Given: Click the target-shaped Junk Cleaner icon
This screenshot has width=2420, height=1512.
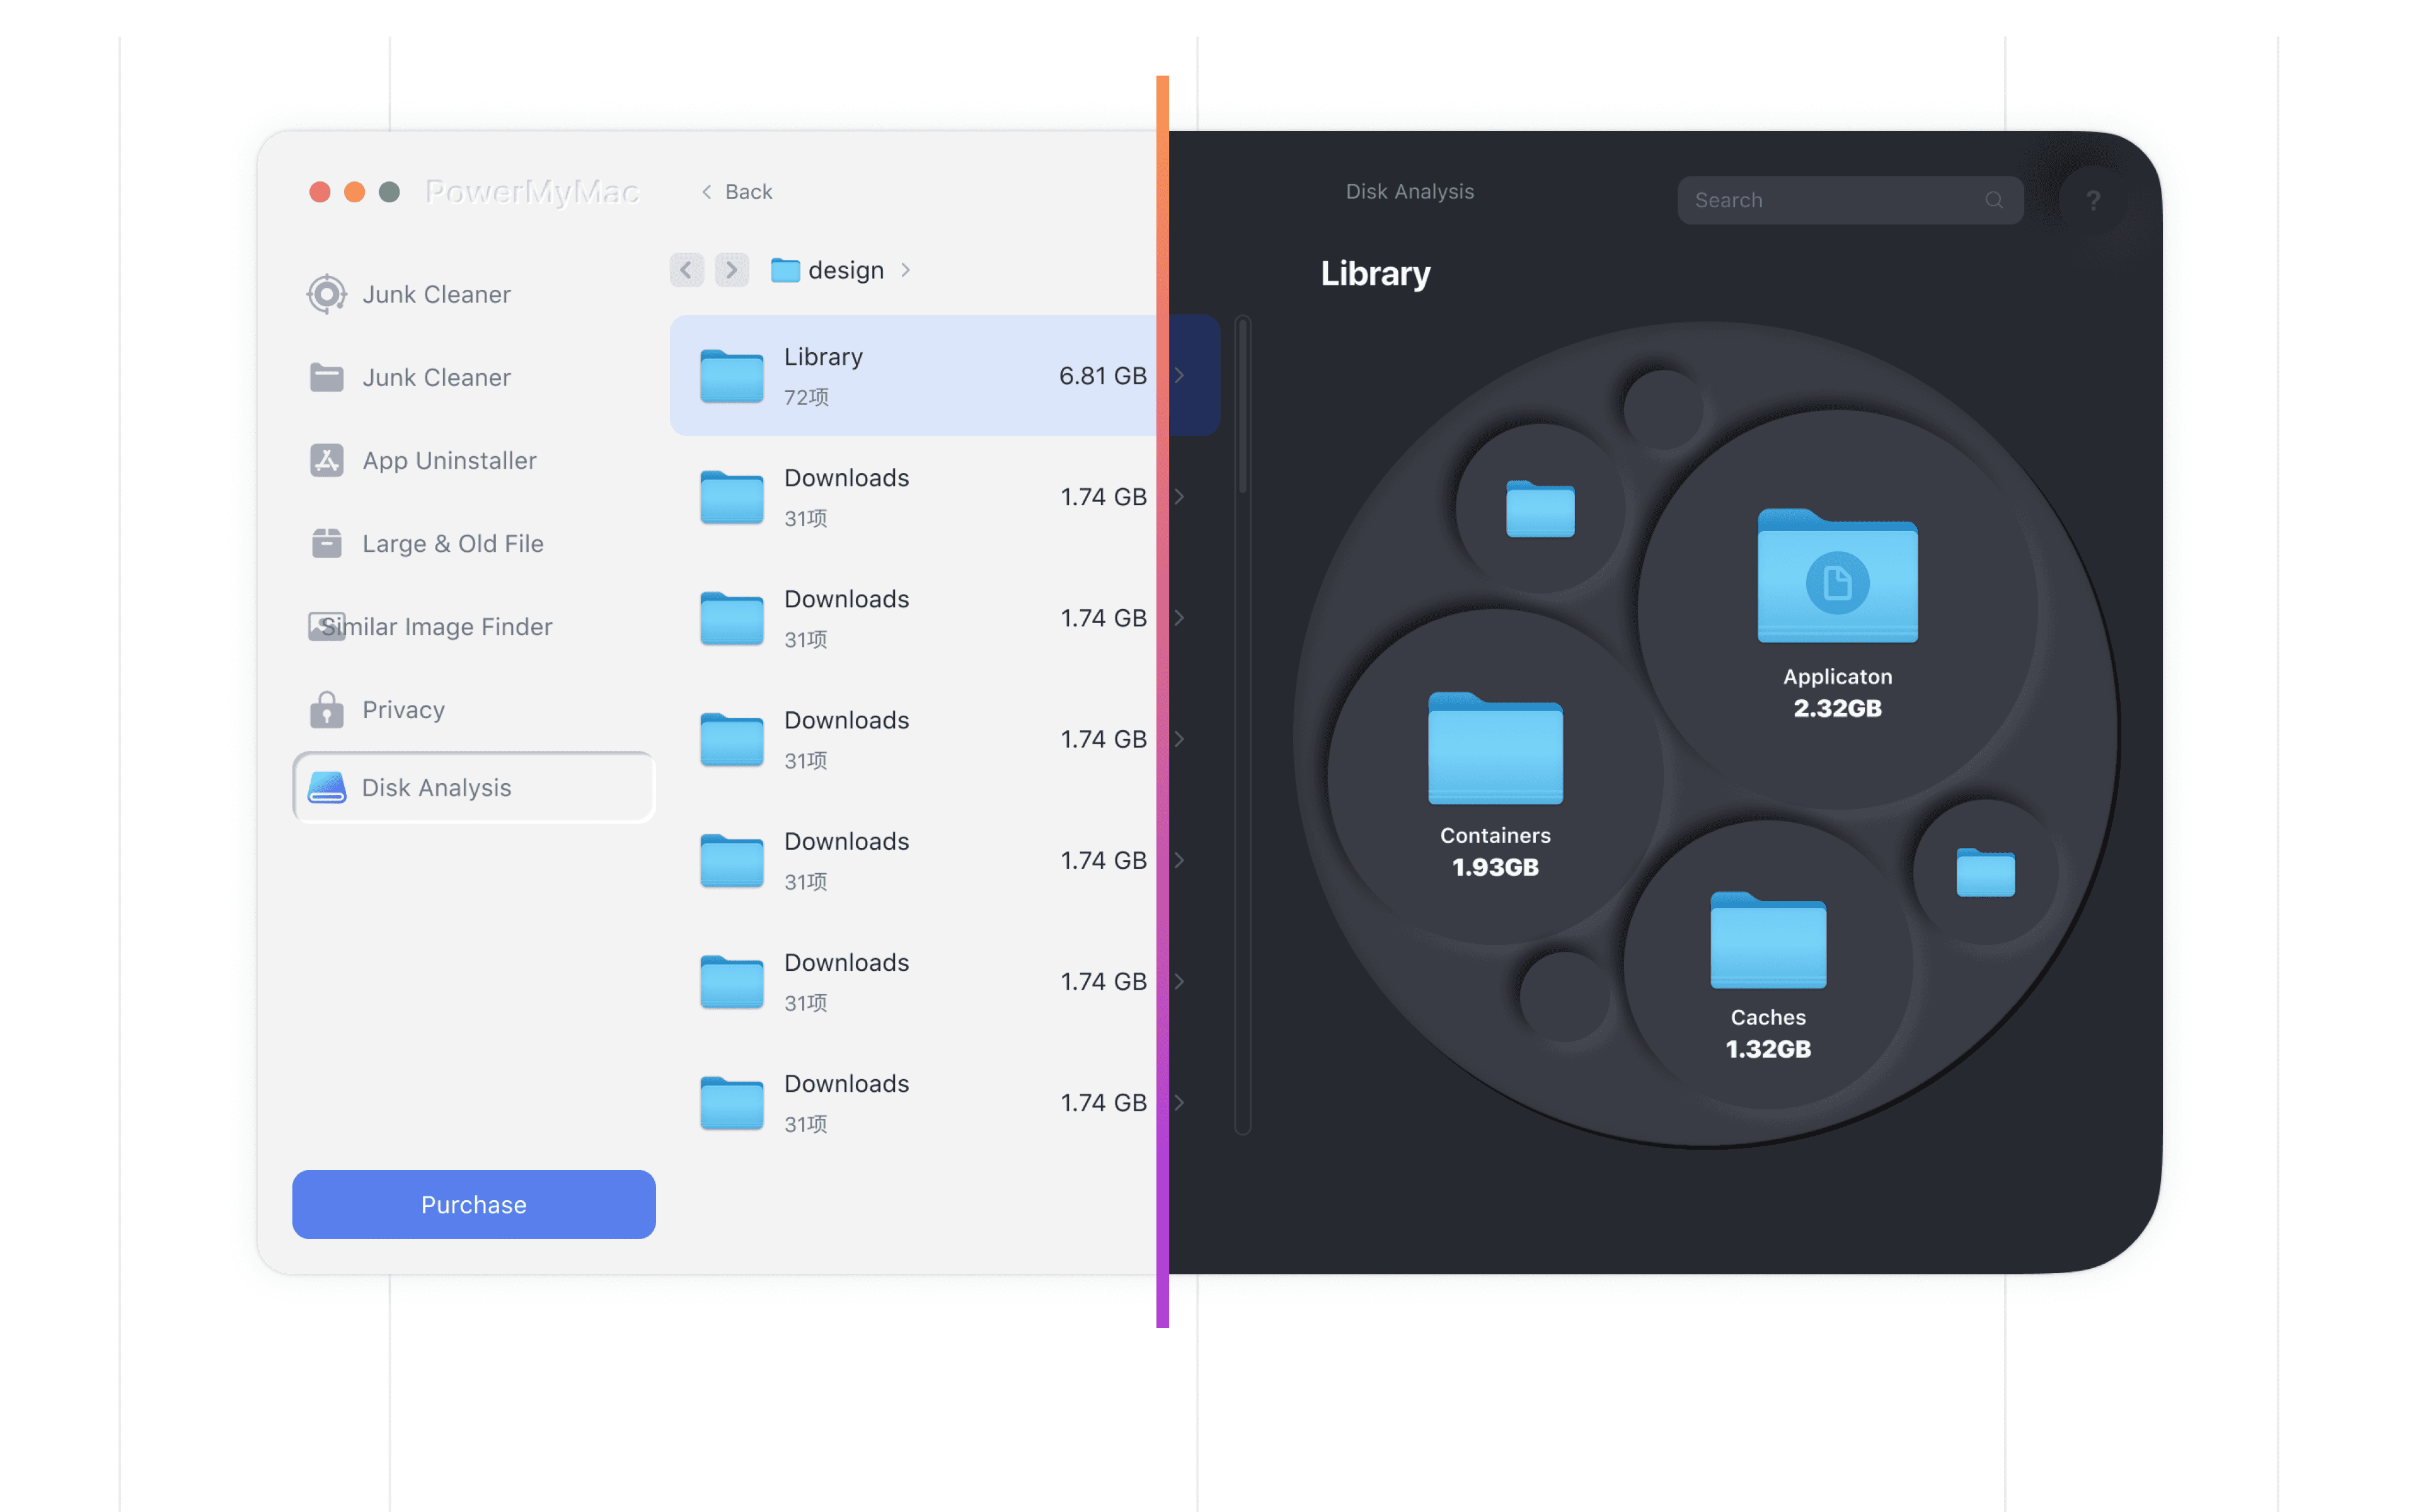Looking at the screenshot, I should [326, 294].
